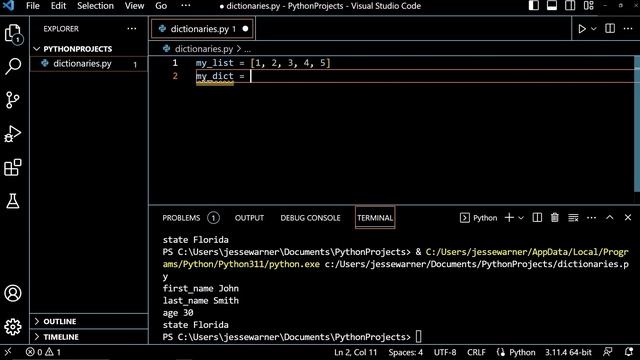Change indentation via Spaces: 4
The image size is (640, 360).
406,352
